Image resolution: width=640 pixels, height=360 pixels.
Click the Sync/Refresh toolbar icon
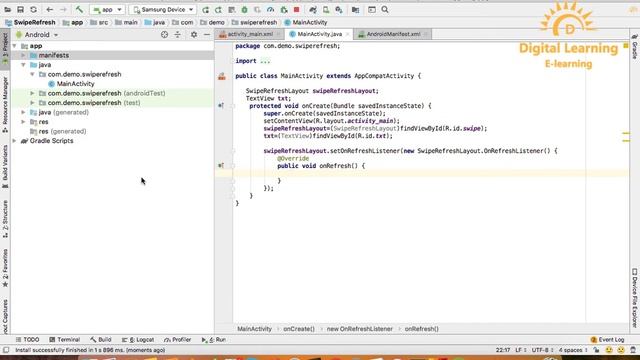(33, 9)
